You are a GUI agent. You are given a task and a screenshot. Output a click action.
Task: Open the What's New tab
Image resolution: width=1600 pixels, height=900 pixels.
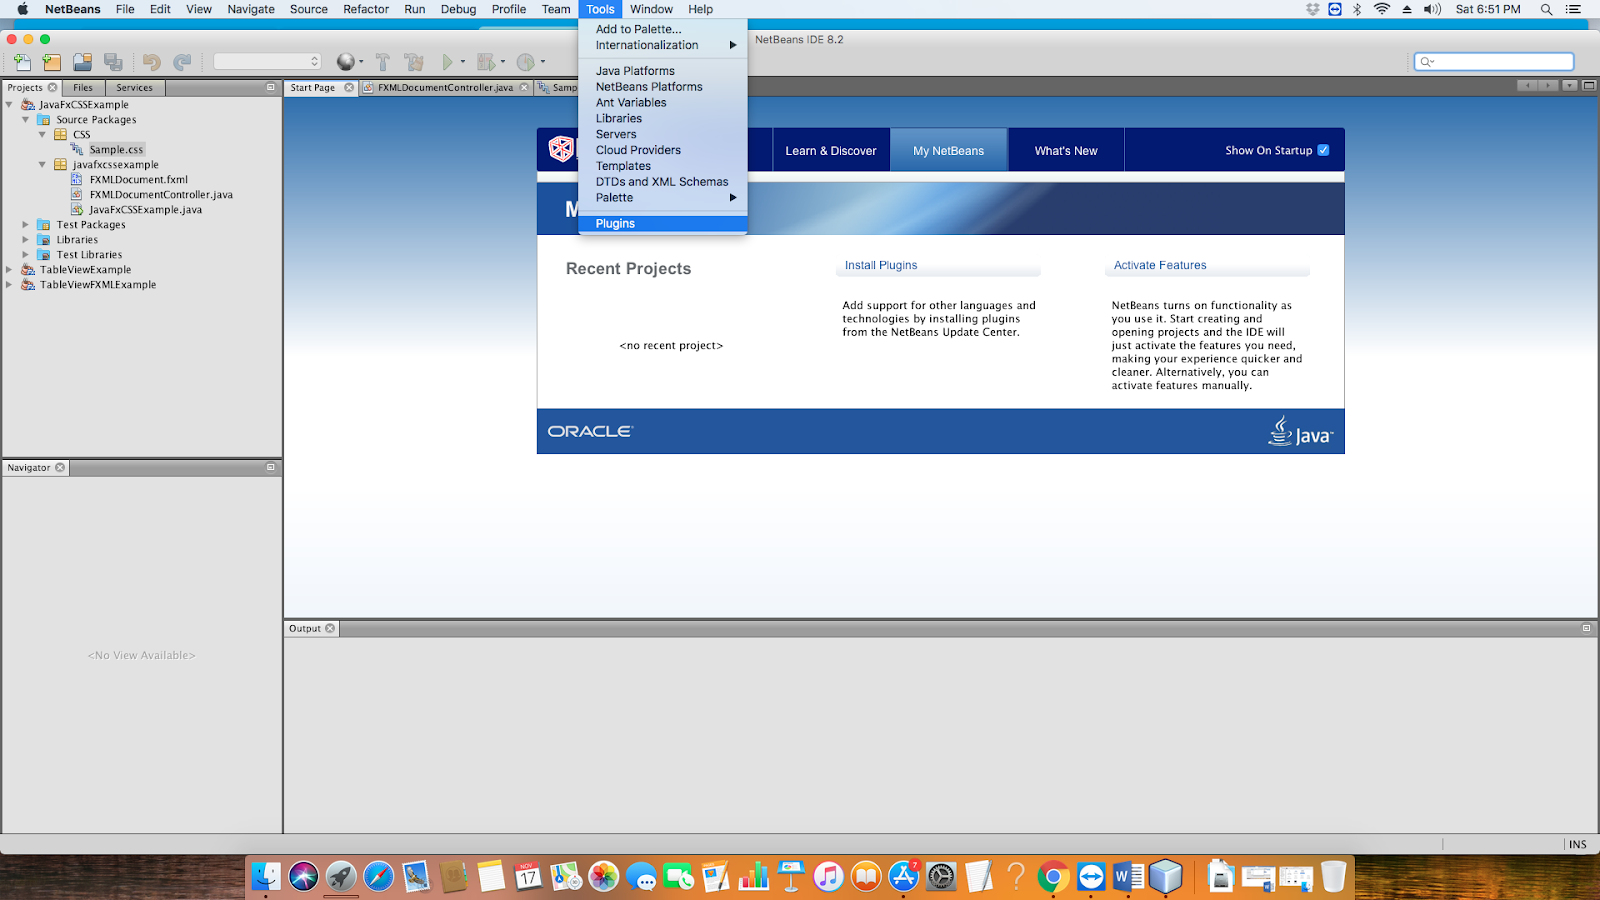(x=1066, y=150)
